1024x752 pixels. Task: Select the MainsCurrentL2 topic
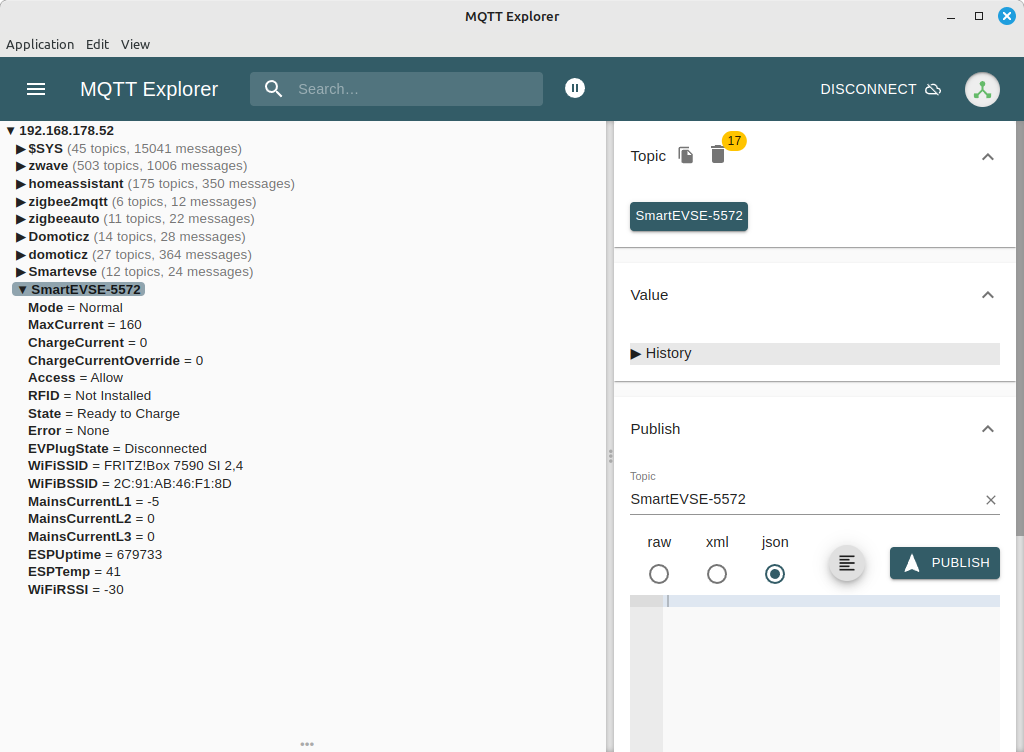pyautogui.click(x=91, y=519)
